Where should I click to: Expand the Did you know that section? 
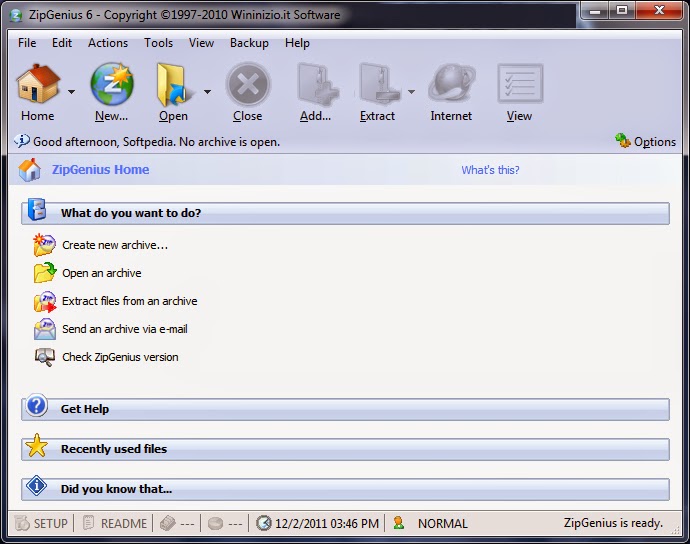point(345,489)
